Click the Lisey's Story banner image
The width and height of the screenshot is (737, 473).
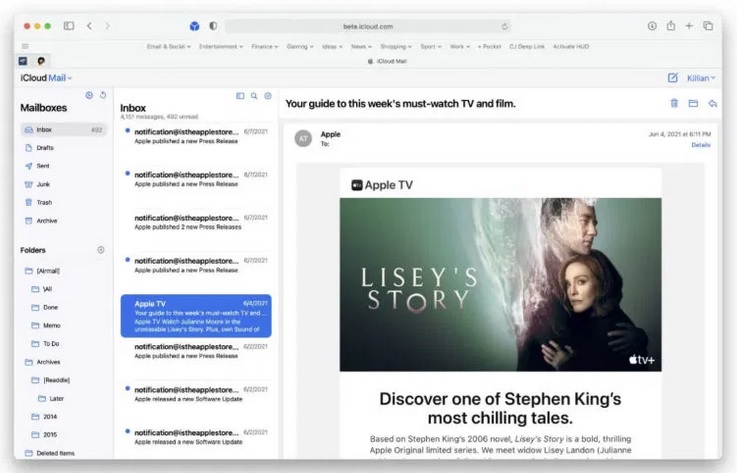pyautogui.click(x=501, y=284)
